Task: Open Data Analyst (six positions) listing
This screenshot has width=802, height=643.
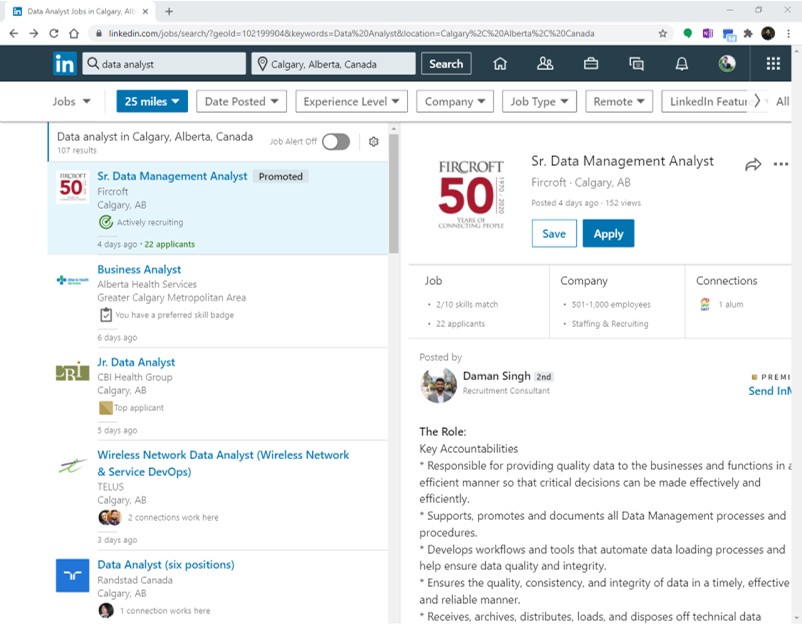Action: [166, 565]
